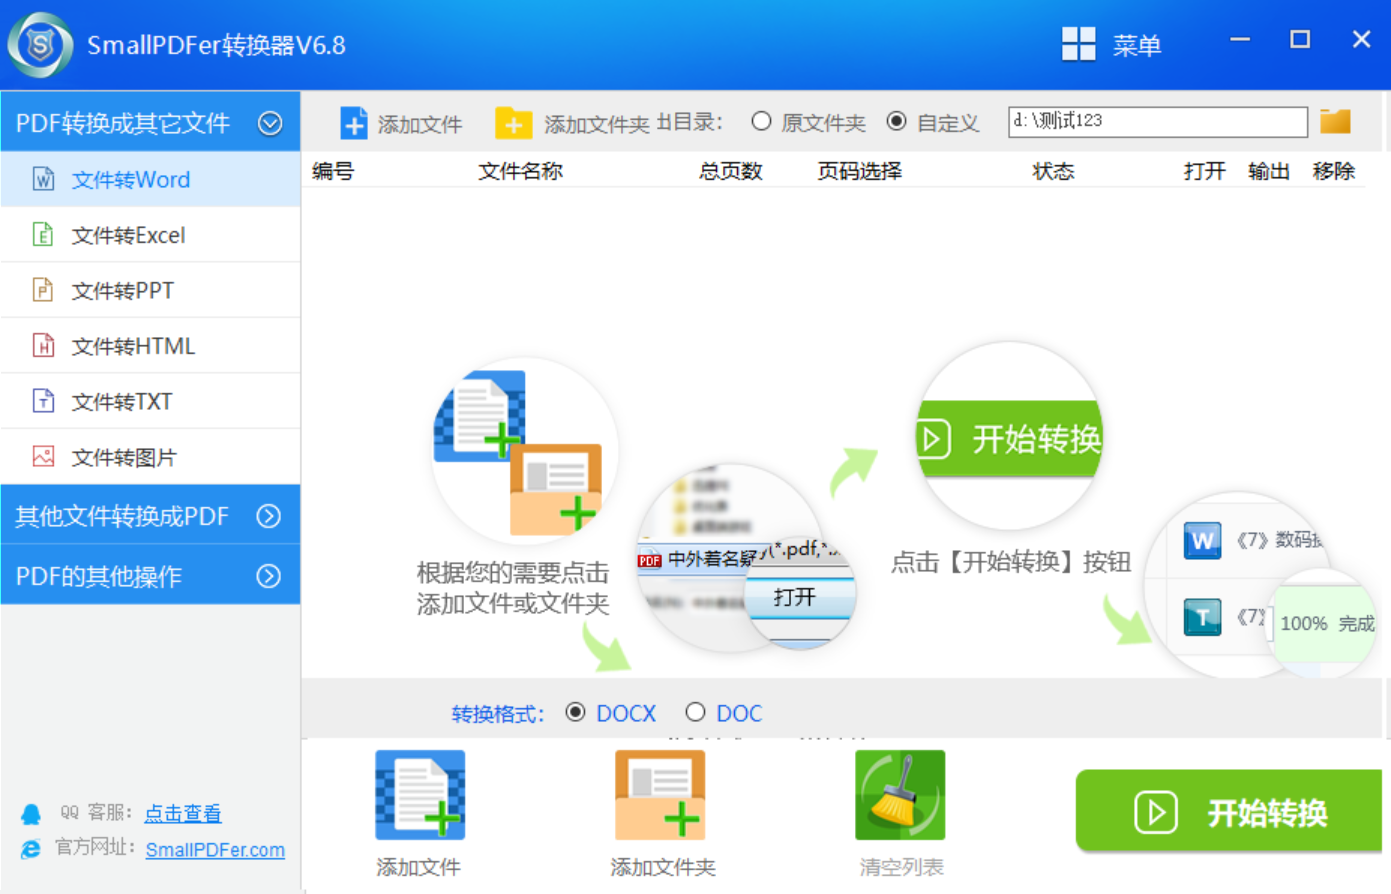1391x894 pixels.
Task: Collapse the PDF转换成其它文件 section
Action: (270, 123)
